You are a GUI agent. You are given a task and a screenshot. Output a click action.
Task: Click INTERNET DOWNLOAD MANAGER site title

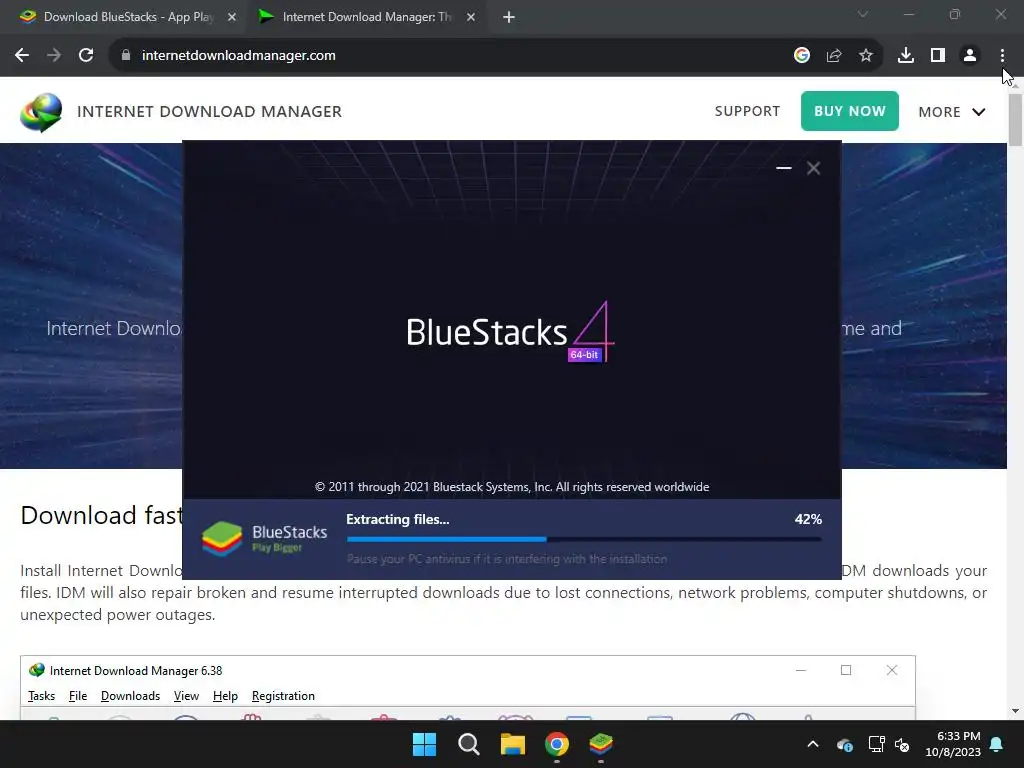210,112
